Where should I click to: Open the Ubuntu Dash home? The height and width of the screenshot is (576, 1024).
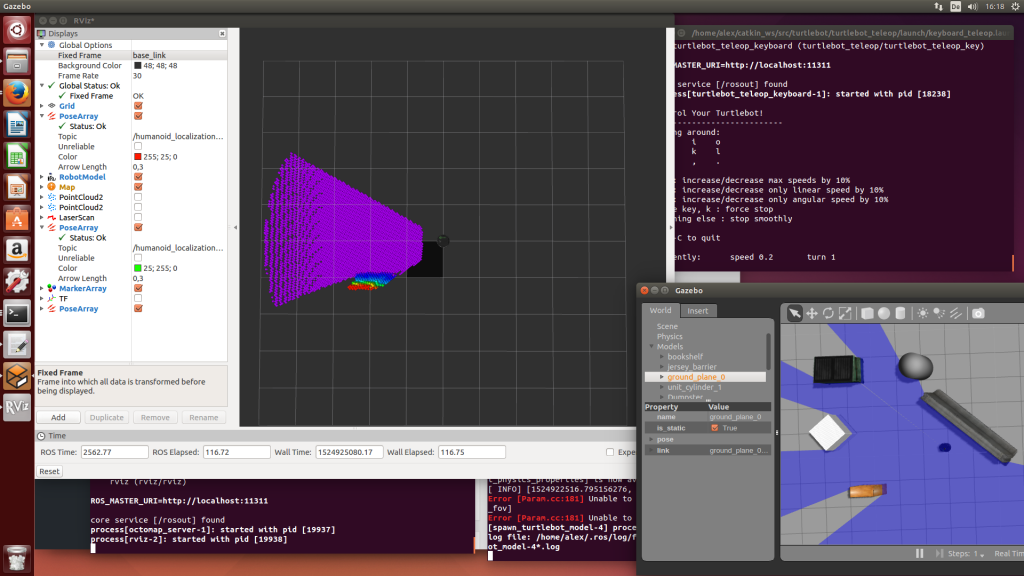[17, 30]
